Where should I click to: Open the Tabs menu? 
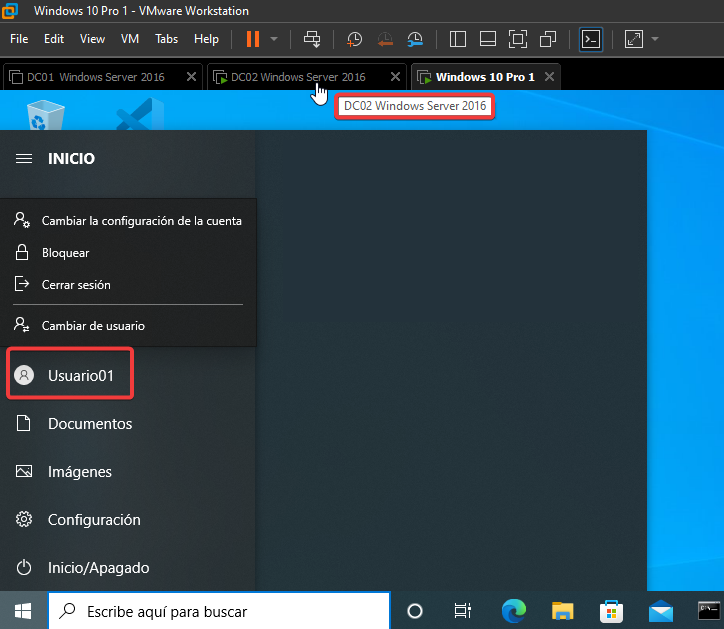coord(166,39)
